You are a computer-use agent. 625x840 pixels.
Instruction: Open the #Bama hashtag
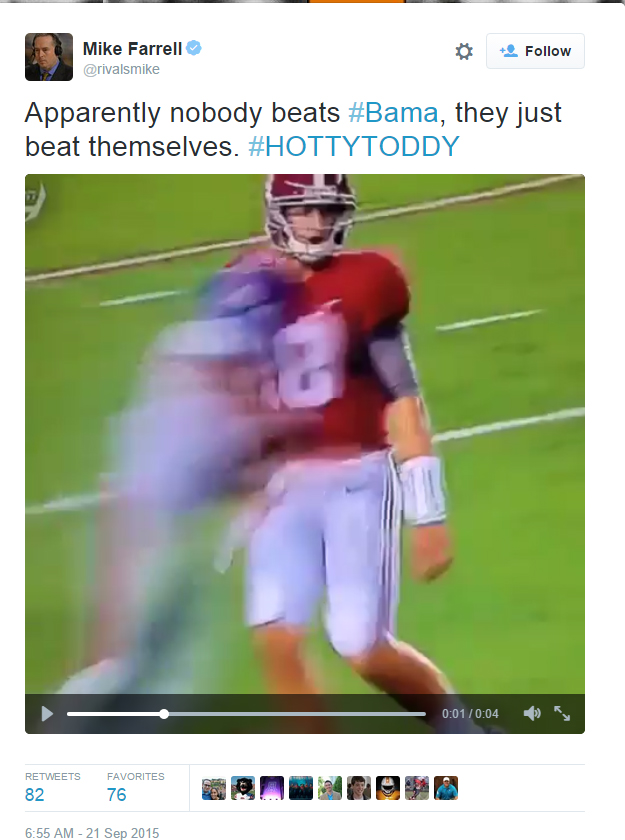pyautogui.click(x=393, y=112)
